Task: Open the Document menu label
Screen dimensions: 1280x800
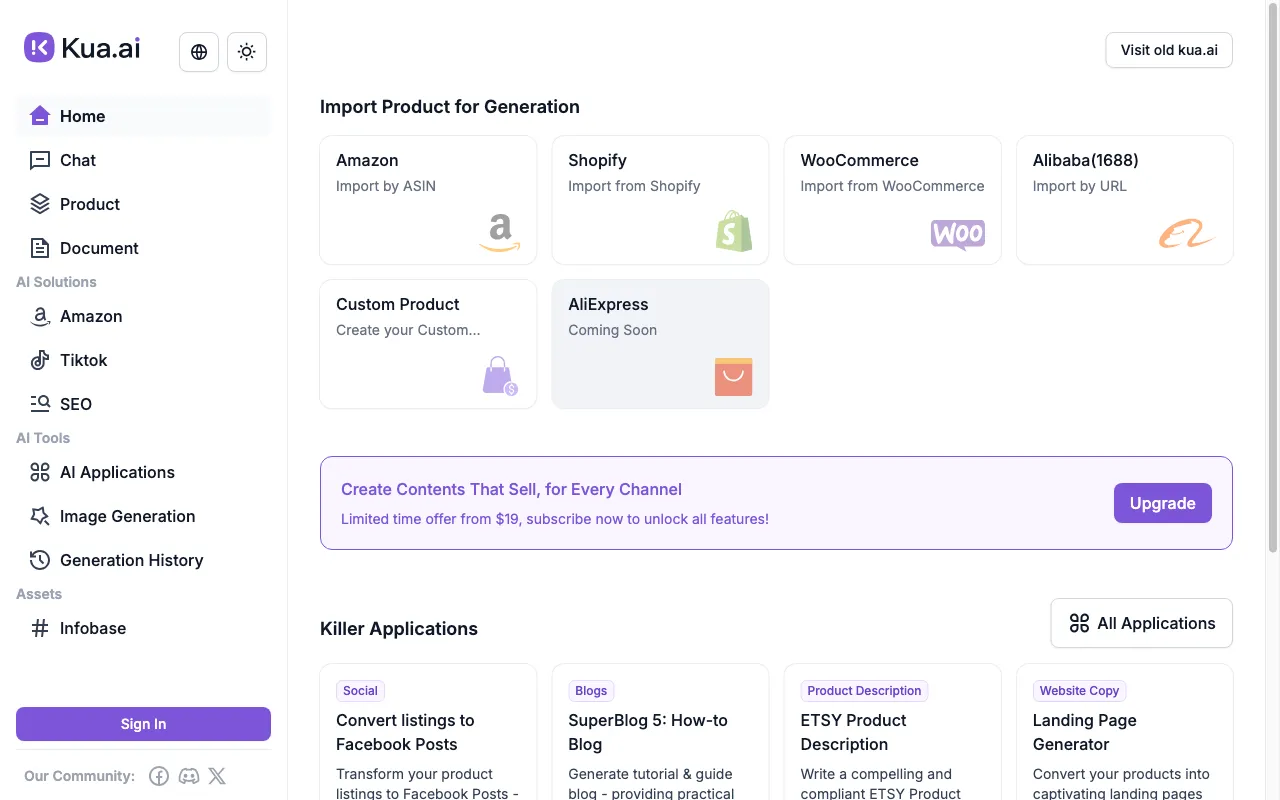Action: [99, 248]
